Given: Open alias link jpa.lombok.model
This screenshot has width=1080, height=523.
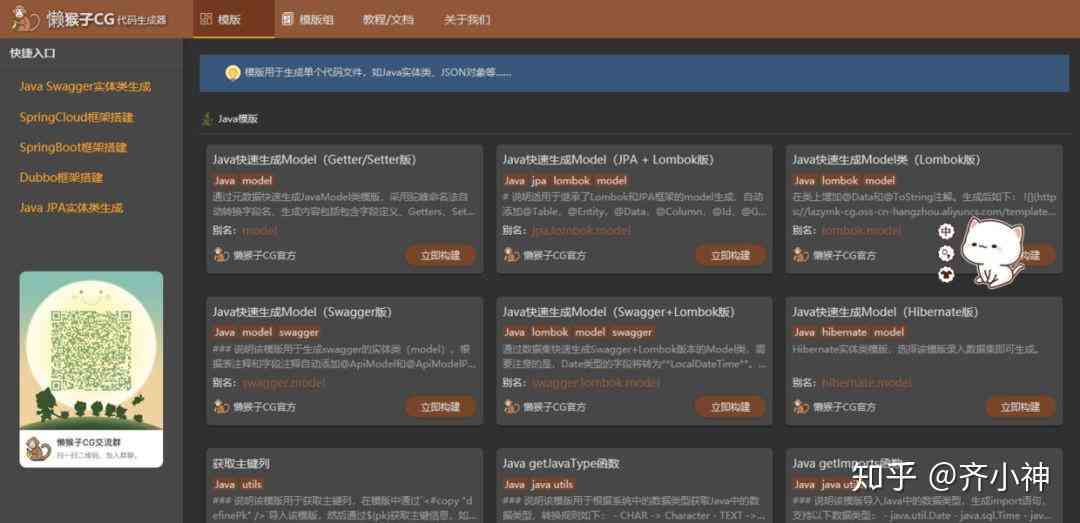Looking at the screenshot, I should point(581,231).
